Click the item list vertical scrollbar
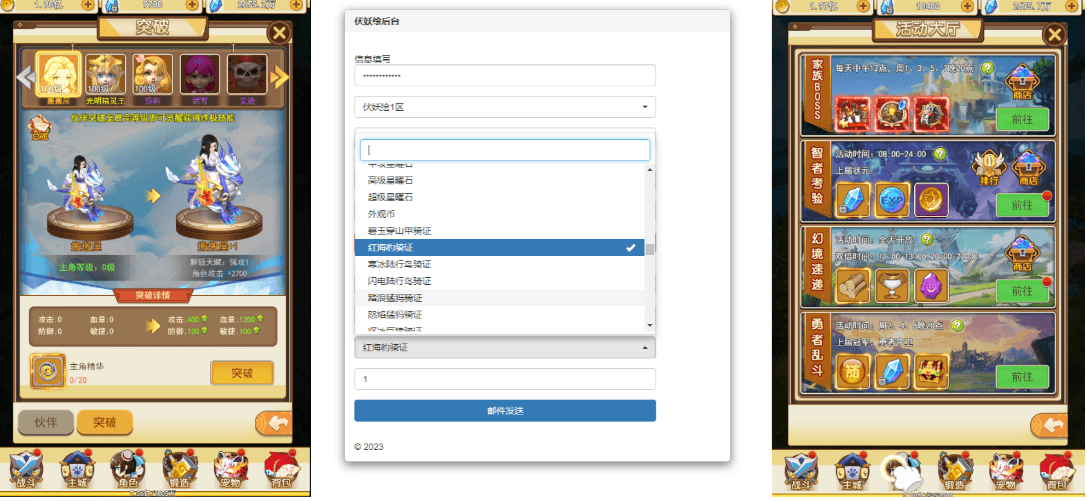This screenshot has height=501, width=1087. click(650, 250)
